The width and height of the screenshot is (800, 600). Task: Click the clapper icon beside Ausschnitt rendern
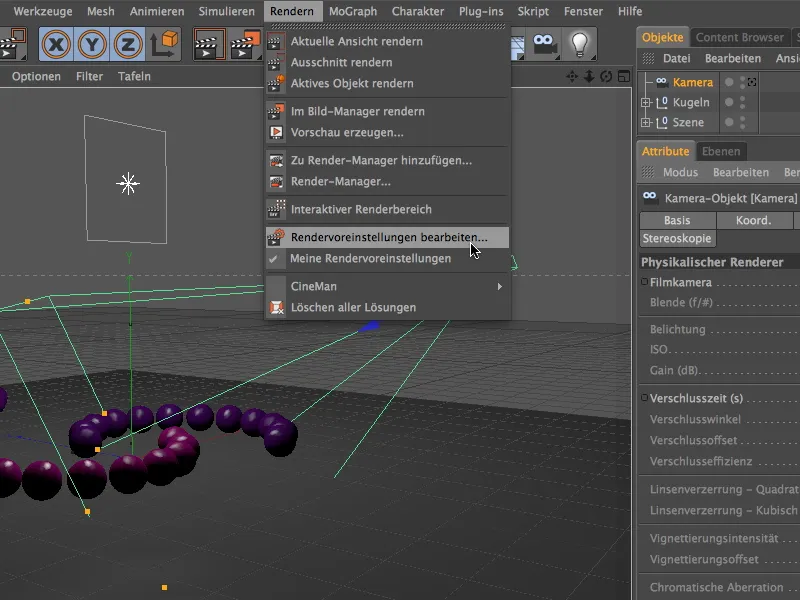(x=276, y=62)
